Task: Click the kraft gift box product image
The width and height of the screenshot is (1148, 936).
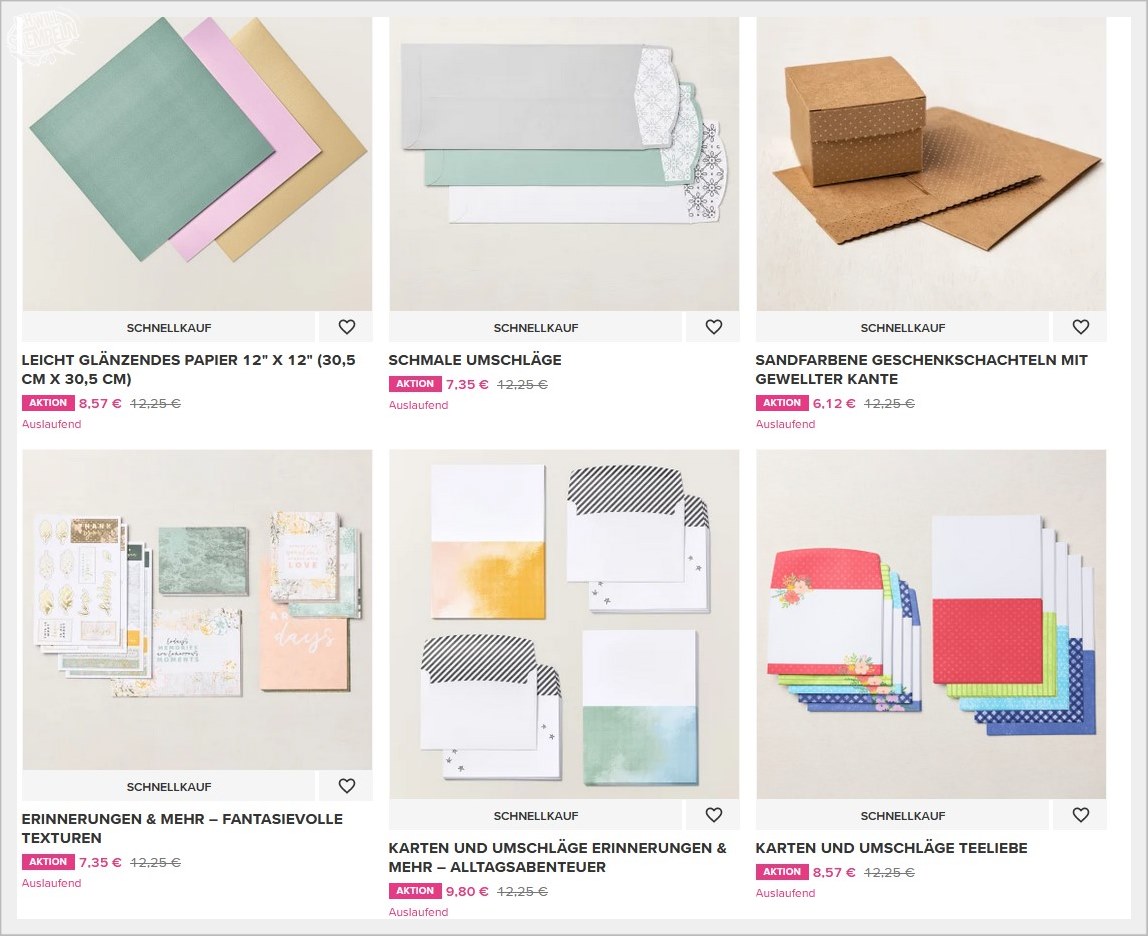Action: (931, 164)
